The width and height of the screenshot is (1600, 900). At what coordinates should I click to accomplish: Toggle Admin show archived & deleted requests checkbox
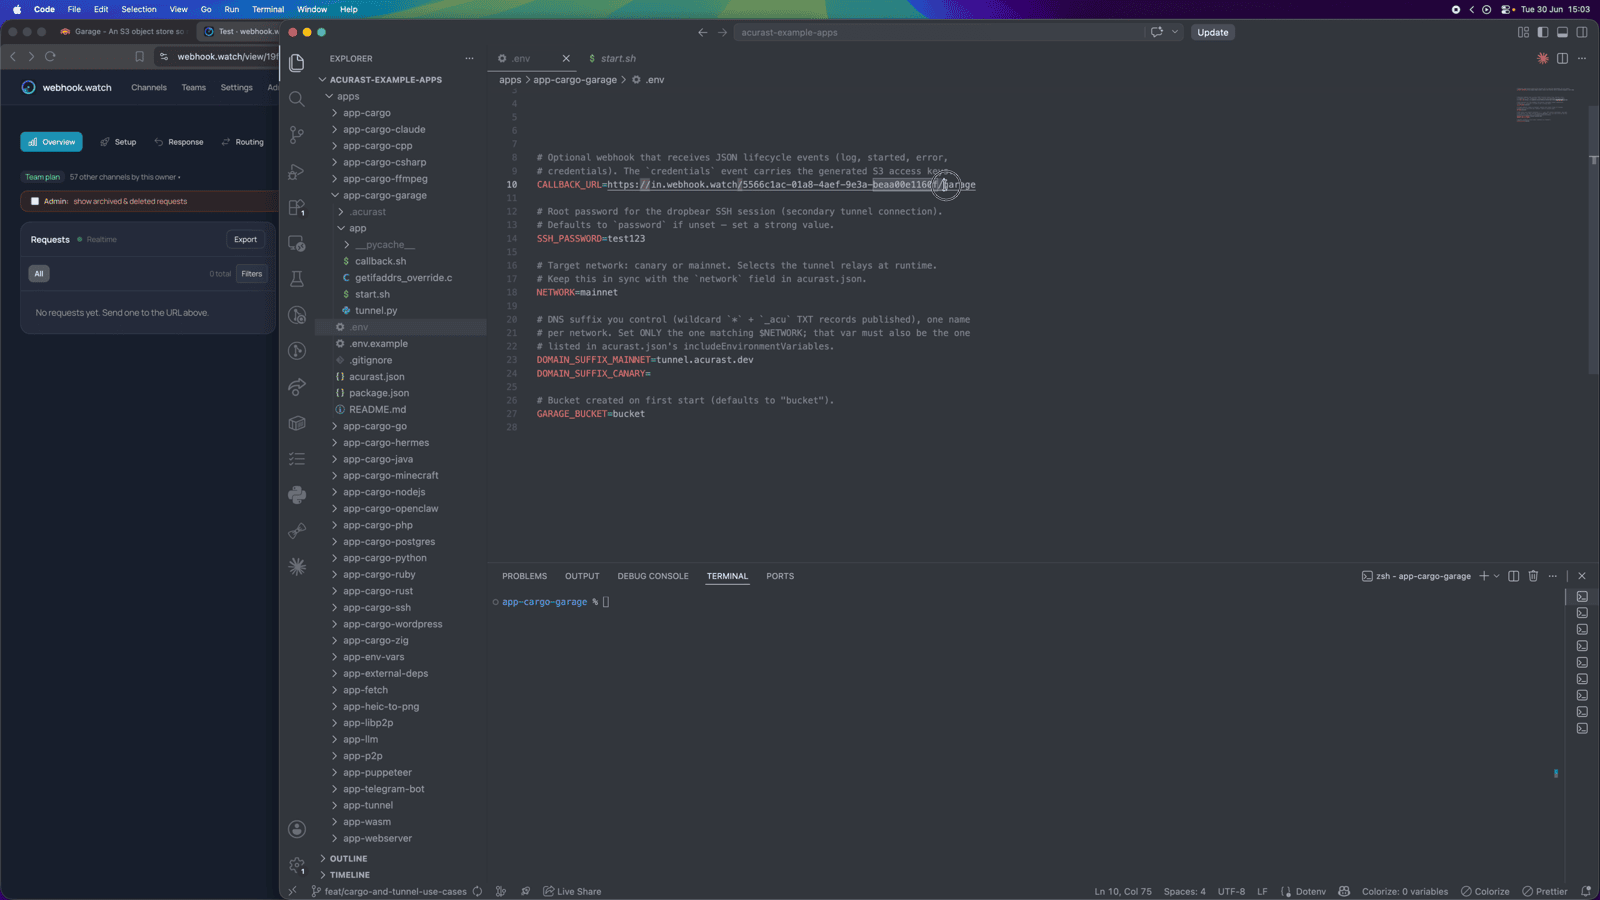pos(35,201)
